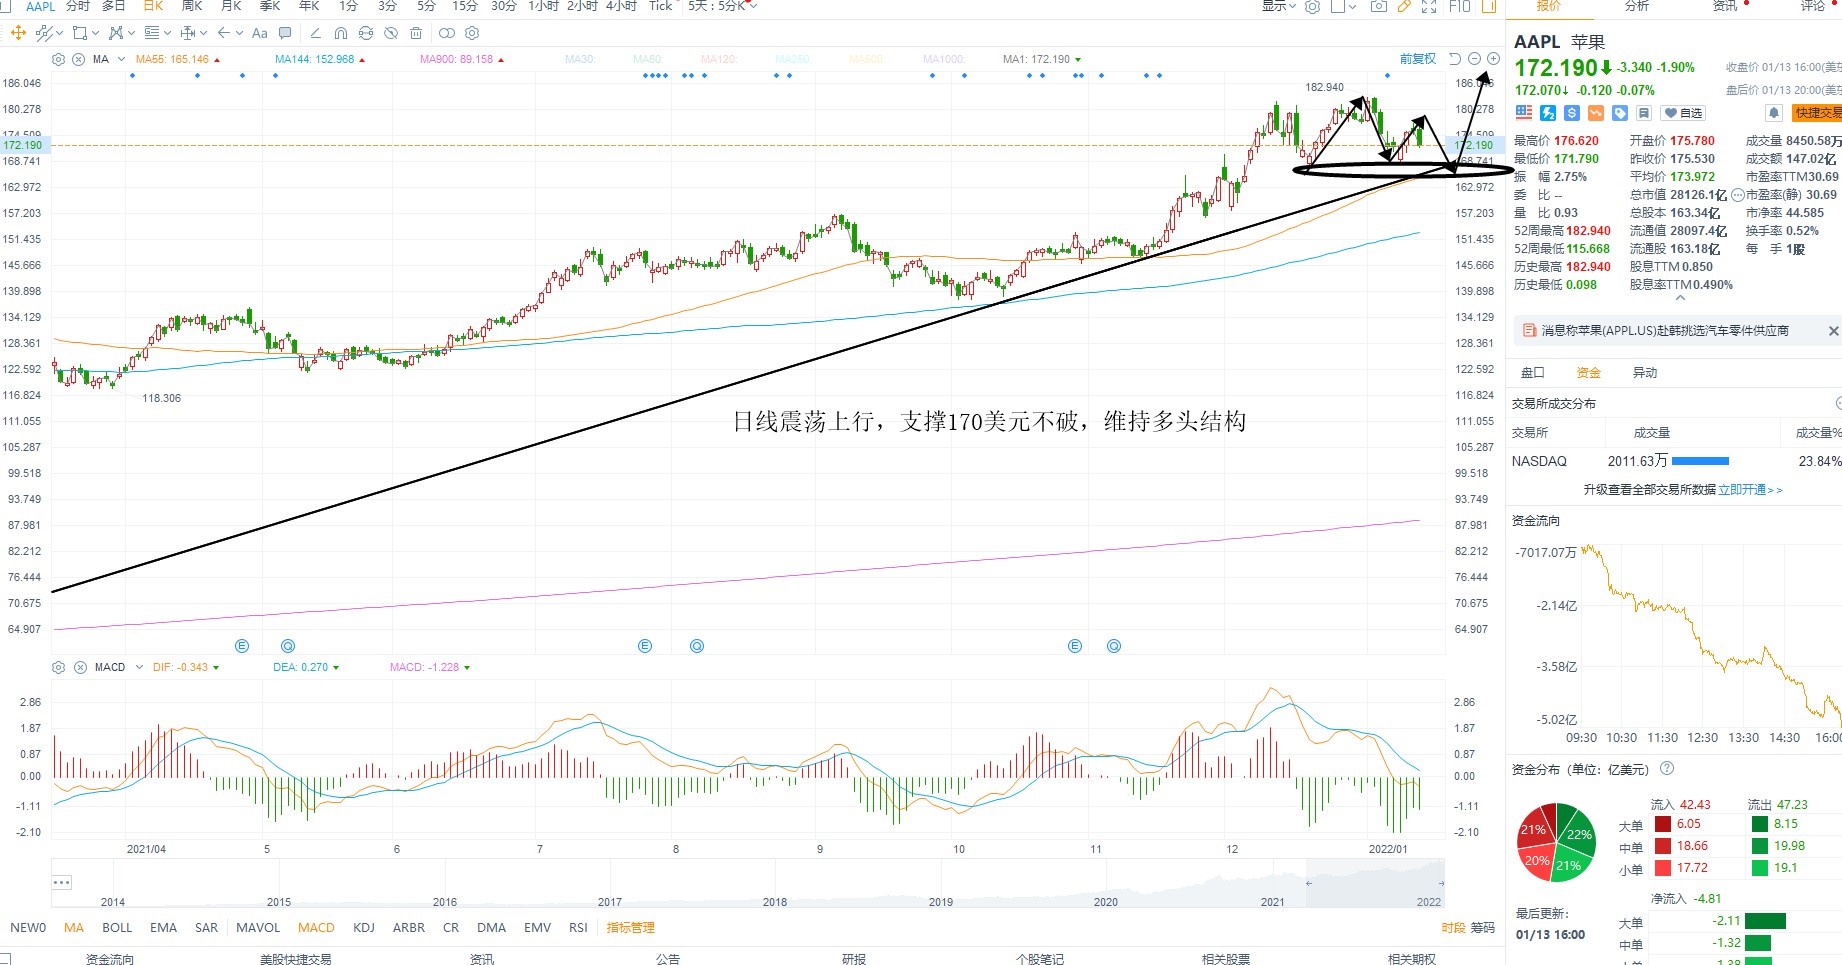Open the 异动 tab
This screenshot has width=1842, height=965.
click(x=1645, y=373)
